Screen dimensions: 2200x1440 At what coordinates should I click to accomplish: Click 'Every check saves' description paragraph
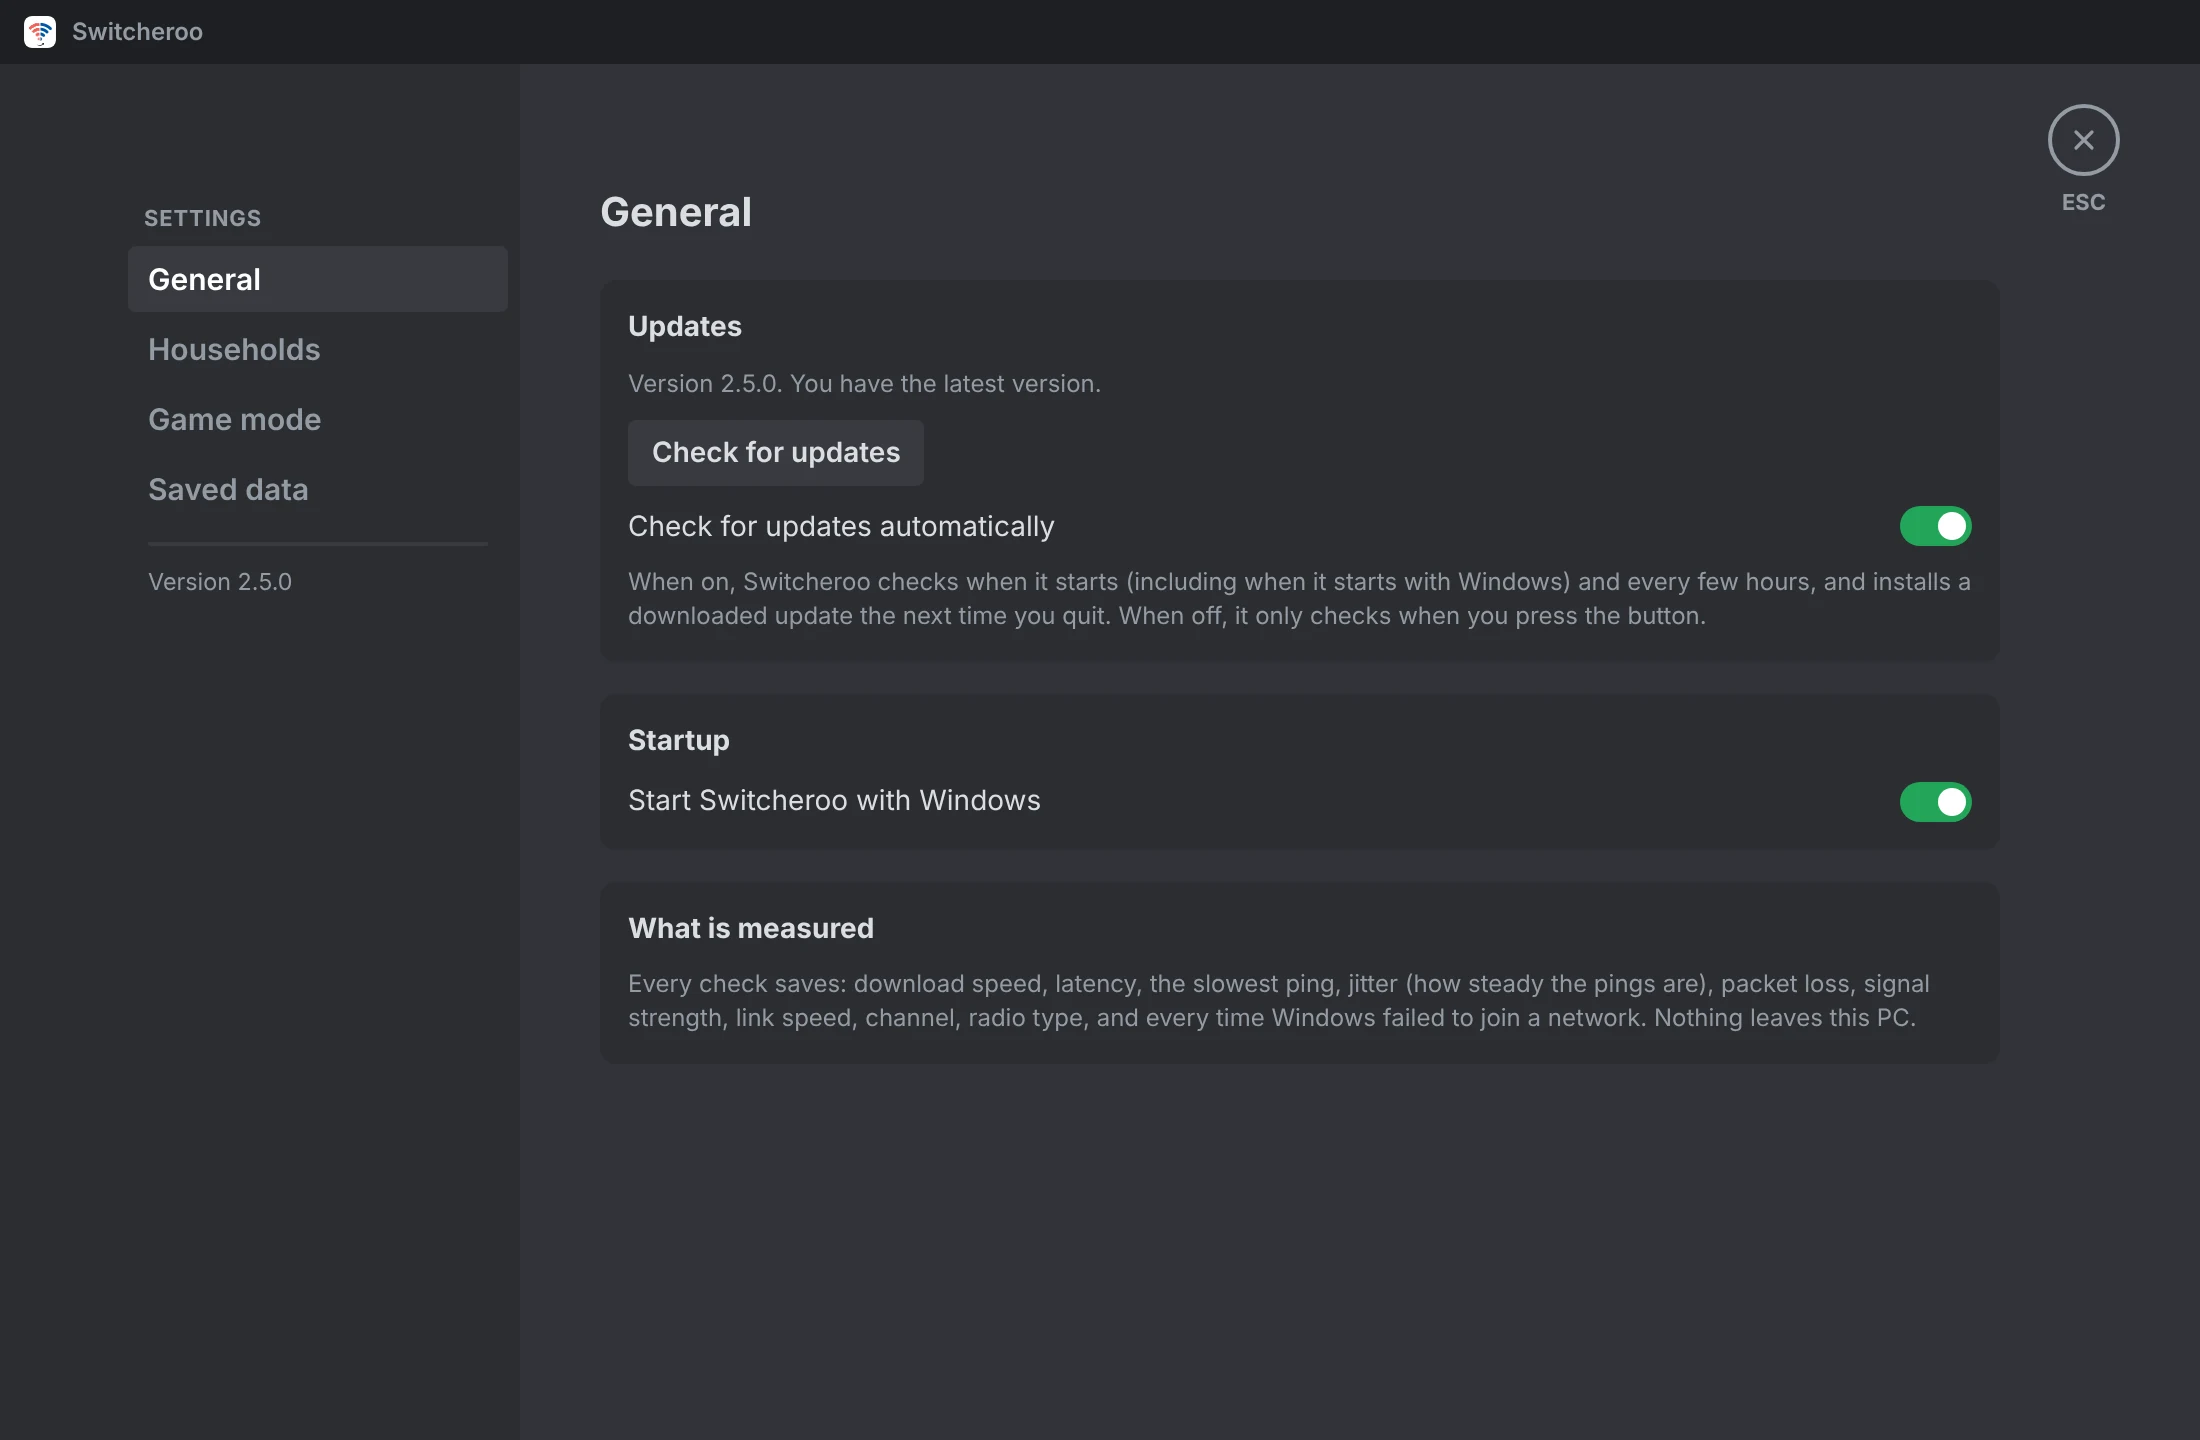1279,1000
